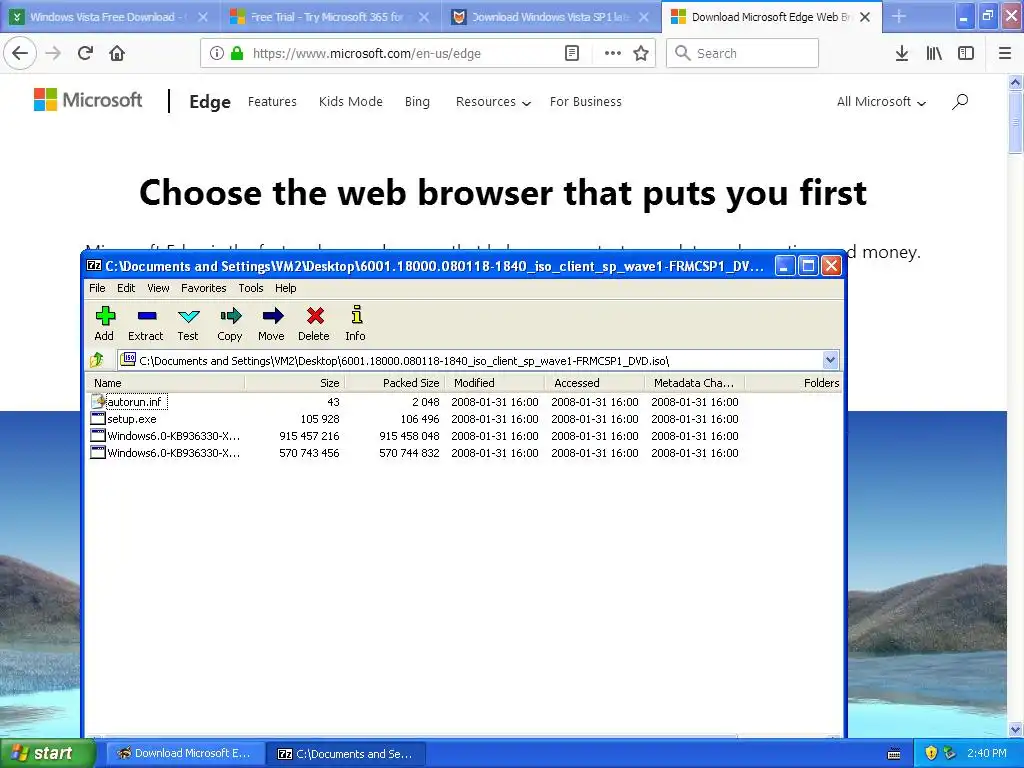The width and height of the screenshot is (1024, 768).
Task: Click the Windows start button
Action: click(47, 753)
